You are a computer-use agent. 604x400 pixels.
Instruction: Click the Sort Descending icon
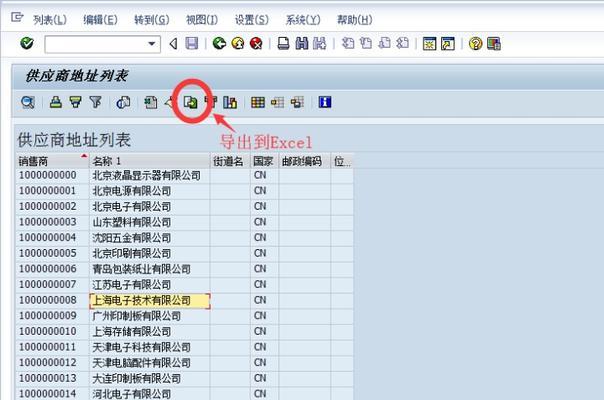point(76,103)
